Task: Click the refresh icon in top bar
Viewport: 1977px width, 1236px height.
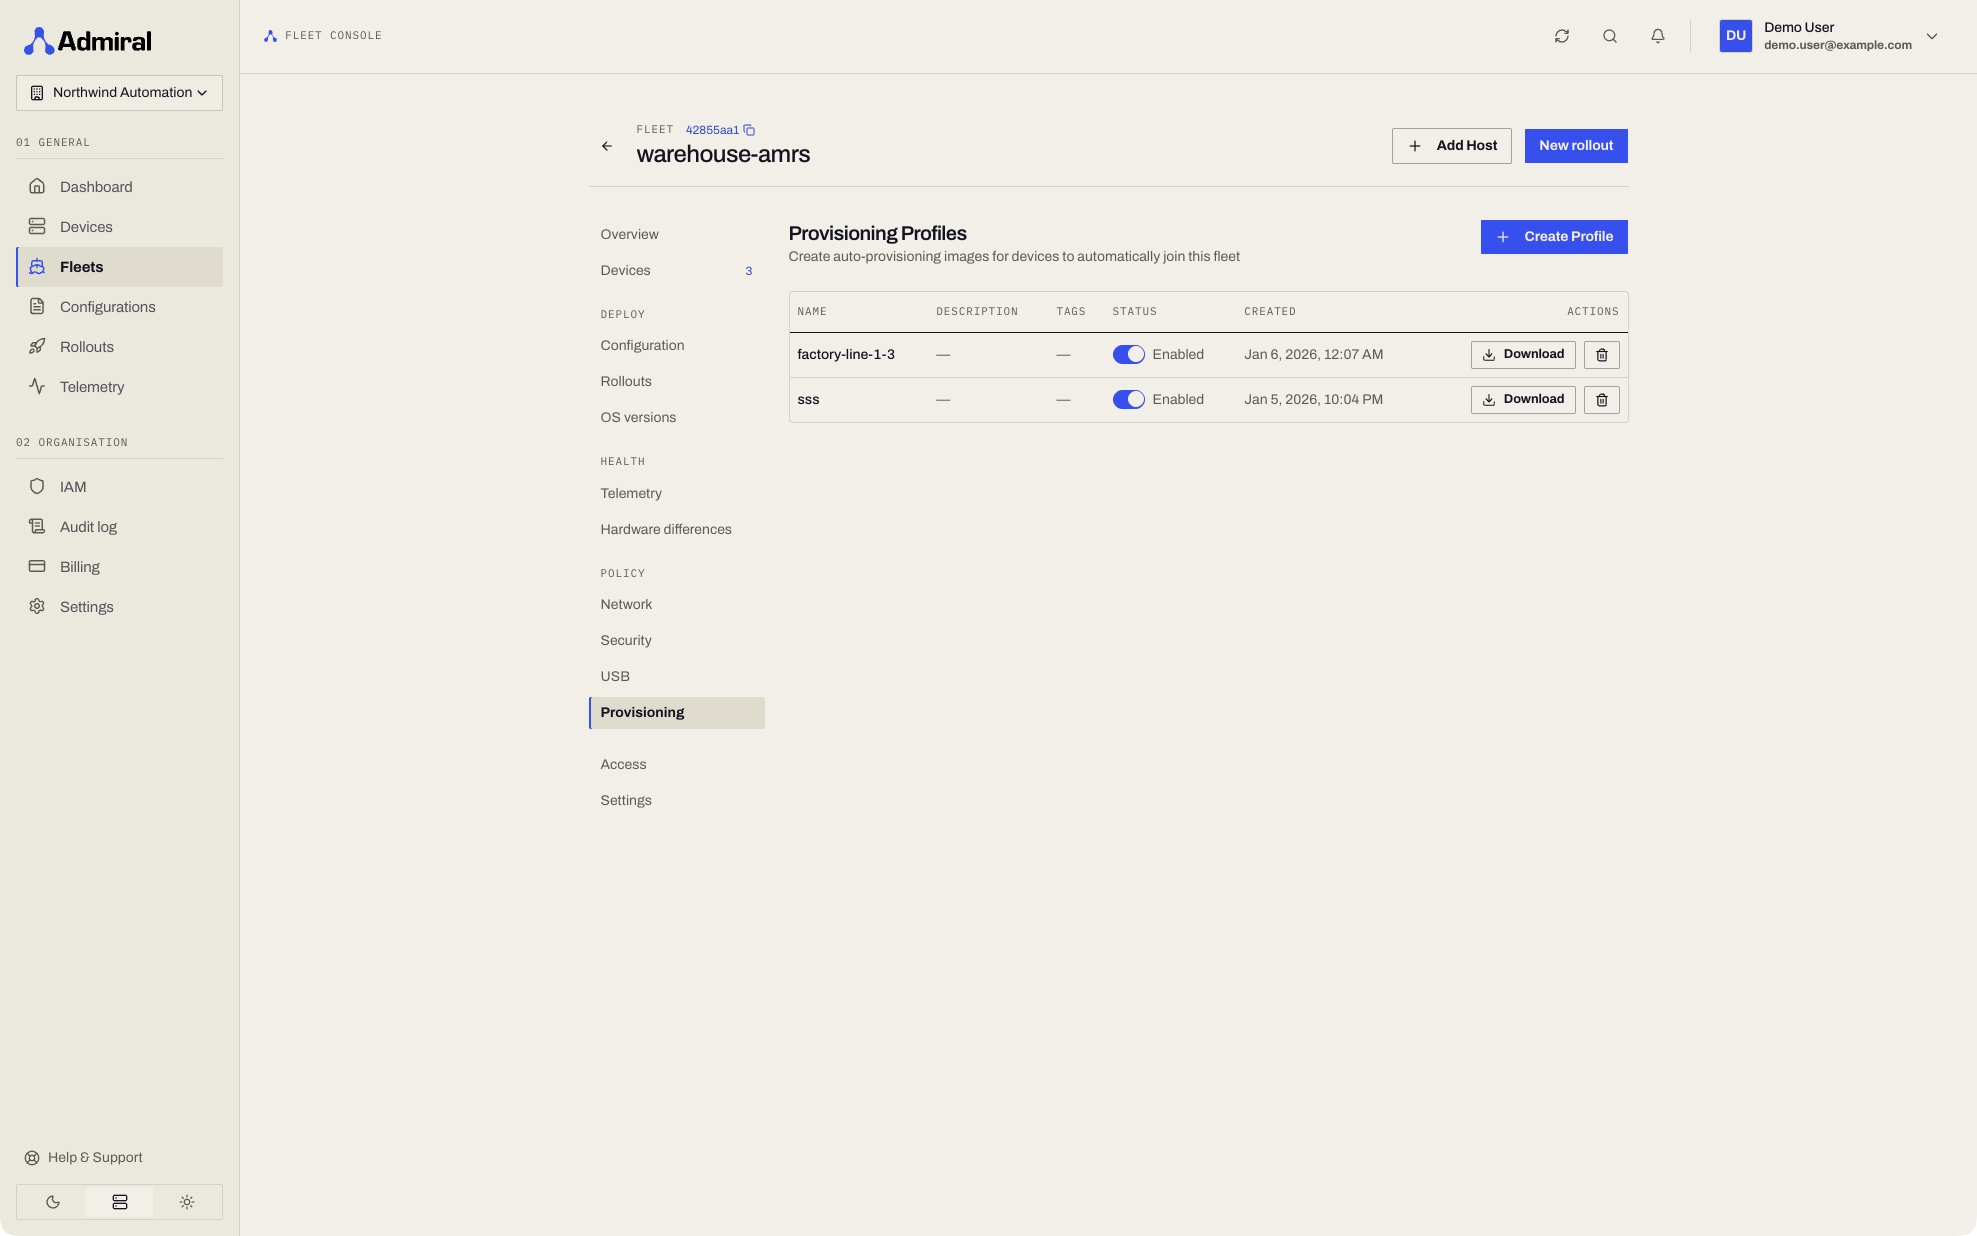Action: [x=1561, y=36]
